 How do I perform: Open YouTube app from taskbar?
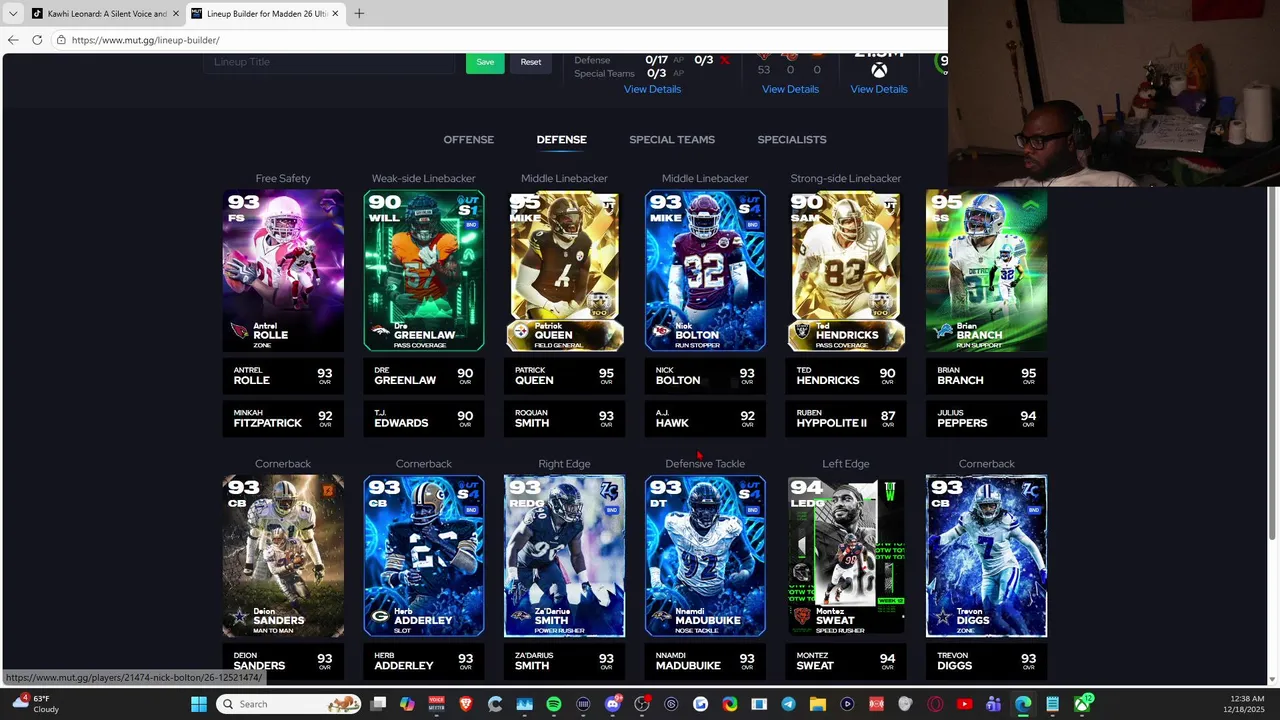(964, 704)
